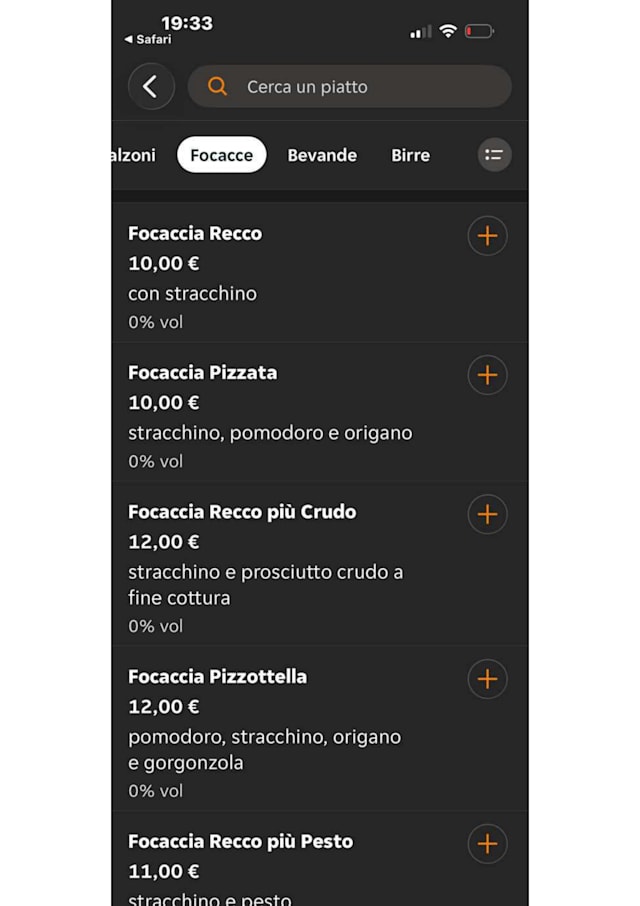Tap the back arrow button
Image resolution: width=640 pixels, height=906 pixels.
pos(151,87)
